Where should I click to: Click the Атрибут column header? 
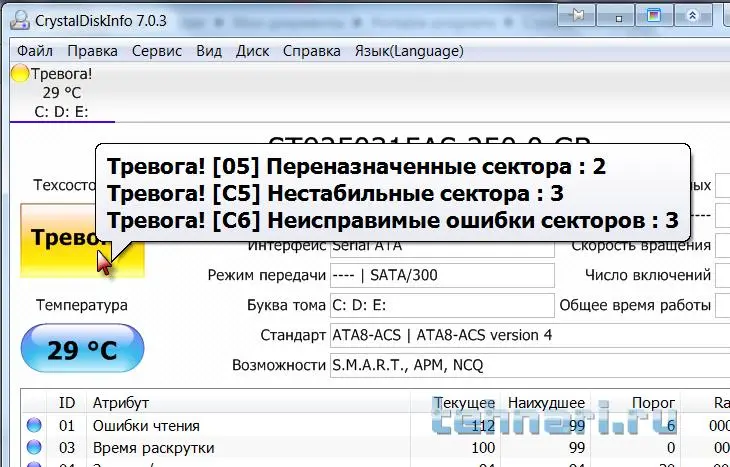(248, 402)
